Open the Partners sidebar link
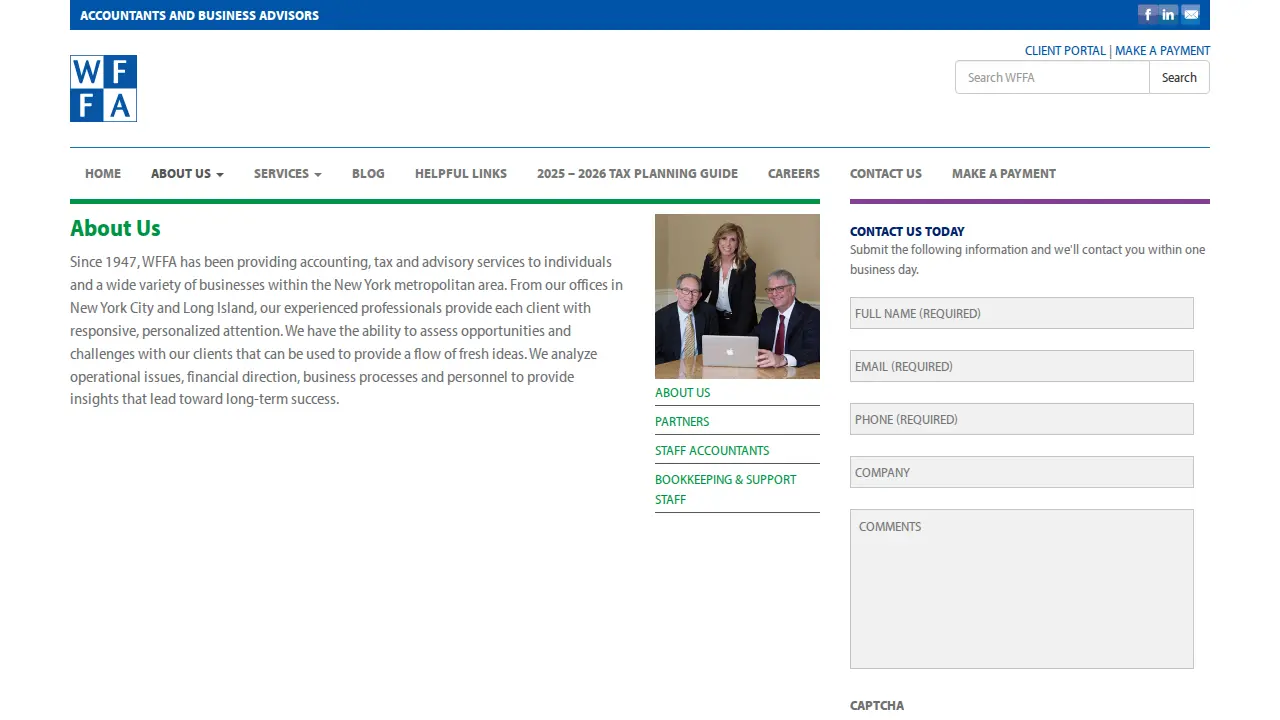Screen dimensions: 1280x720 tap(682, 422)
